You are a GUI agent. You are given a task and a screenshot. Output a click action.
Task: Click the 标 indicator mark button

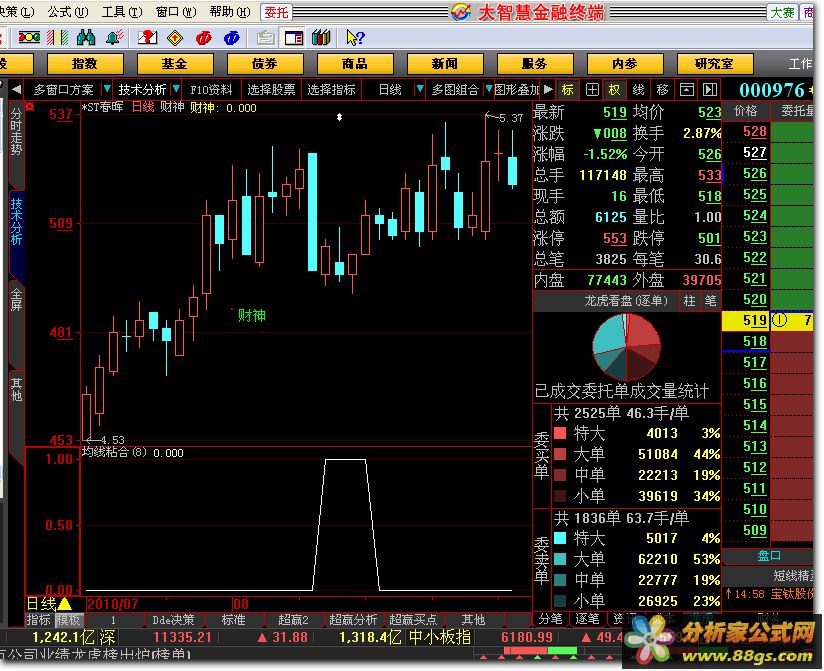(x=568, y=90)
